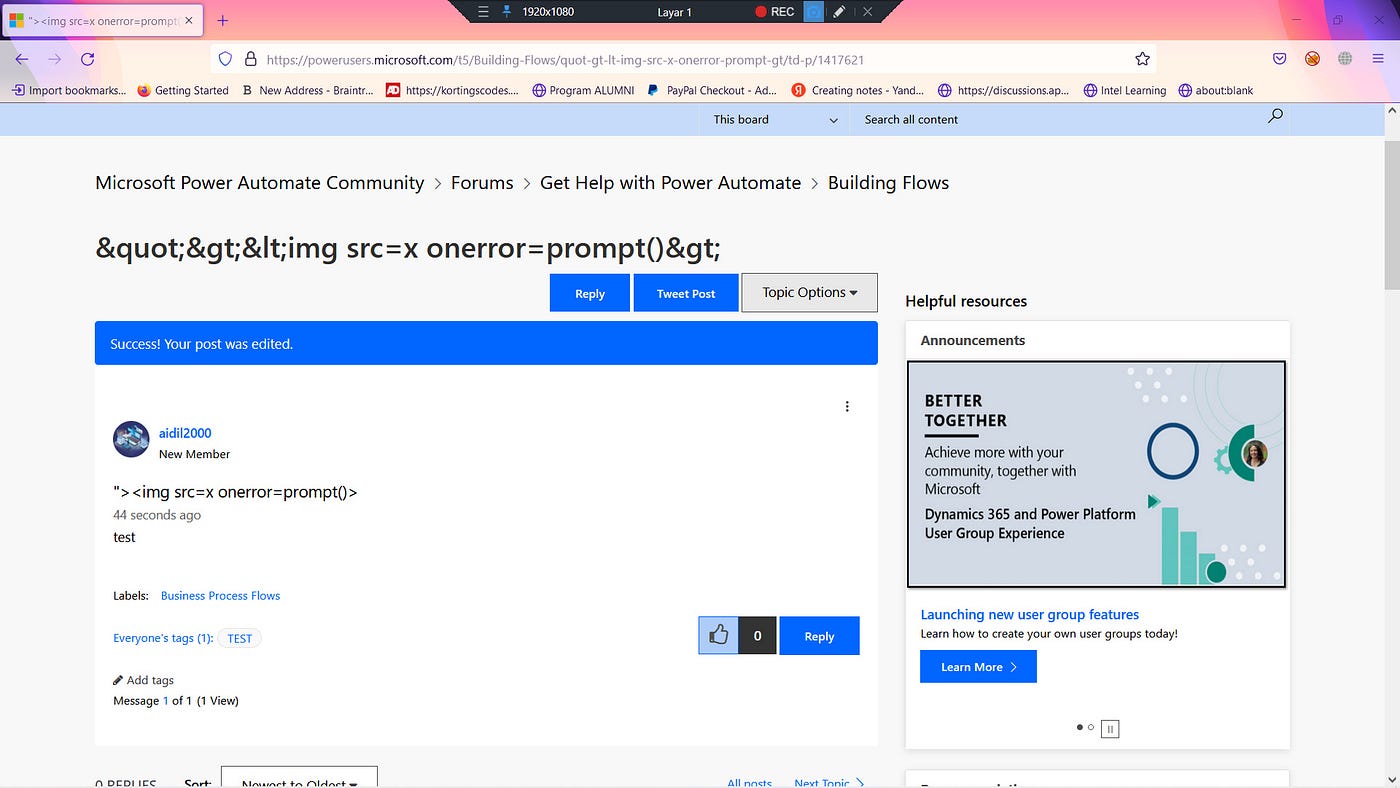
Task: Open Intel Learning bookmark
Action: (x=1125, y=90)
